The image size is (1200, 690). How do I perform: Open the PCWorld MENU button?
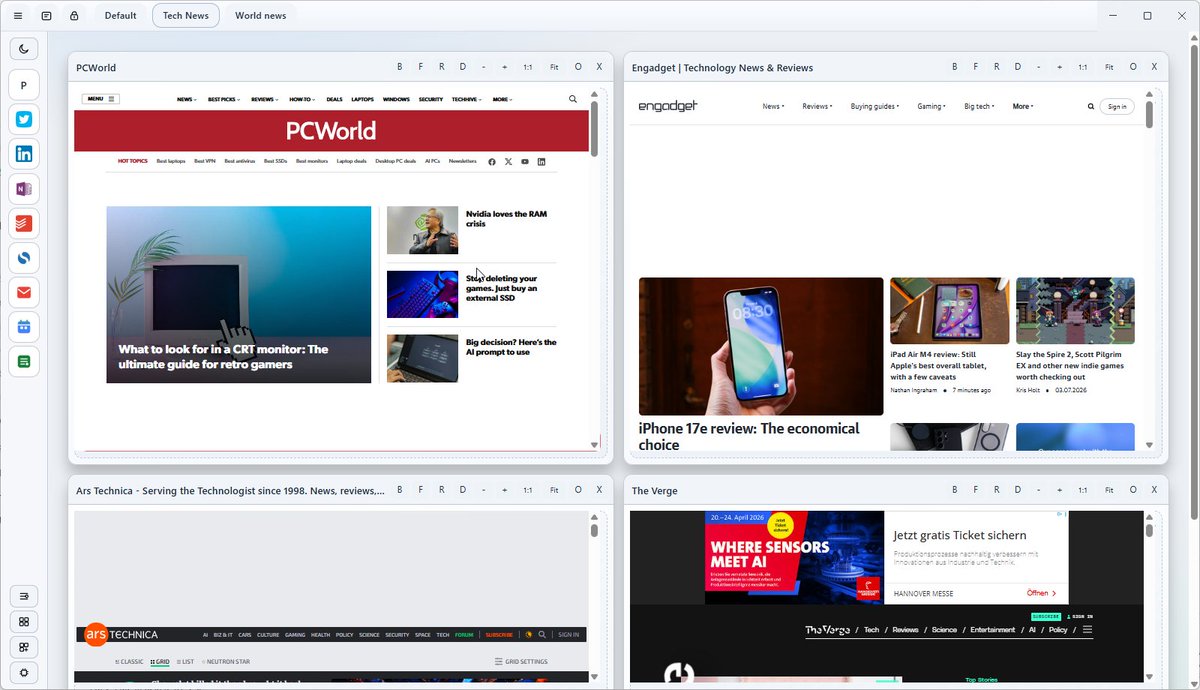point(101,99)
